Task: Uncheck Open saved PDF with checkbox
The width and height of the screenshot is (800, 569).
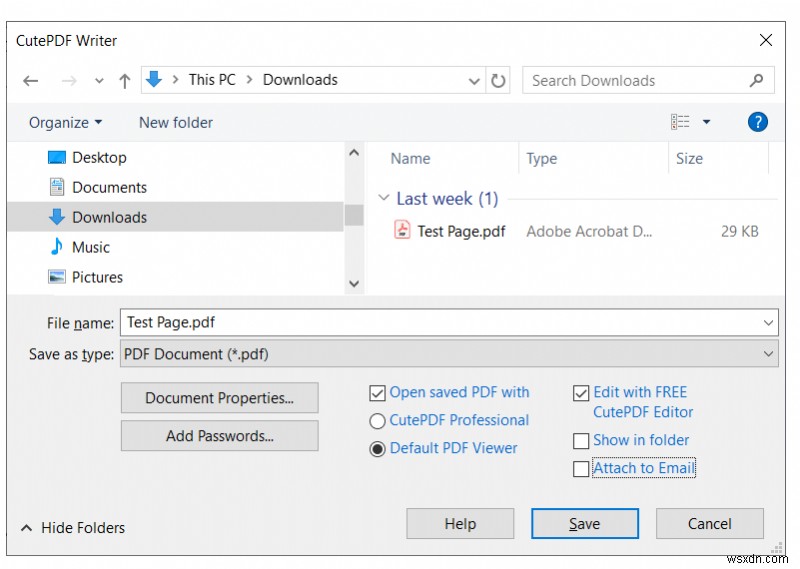Action: 377,393
